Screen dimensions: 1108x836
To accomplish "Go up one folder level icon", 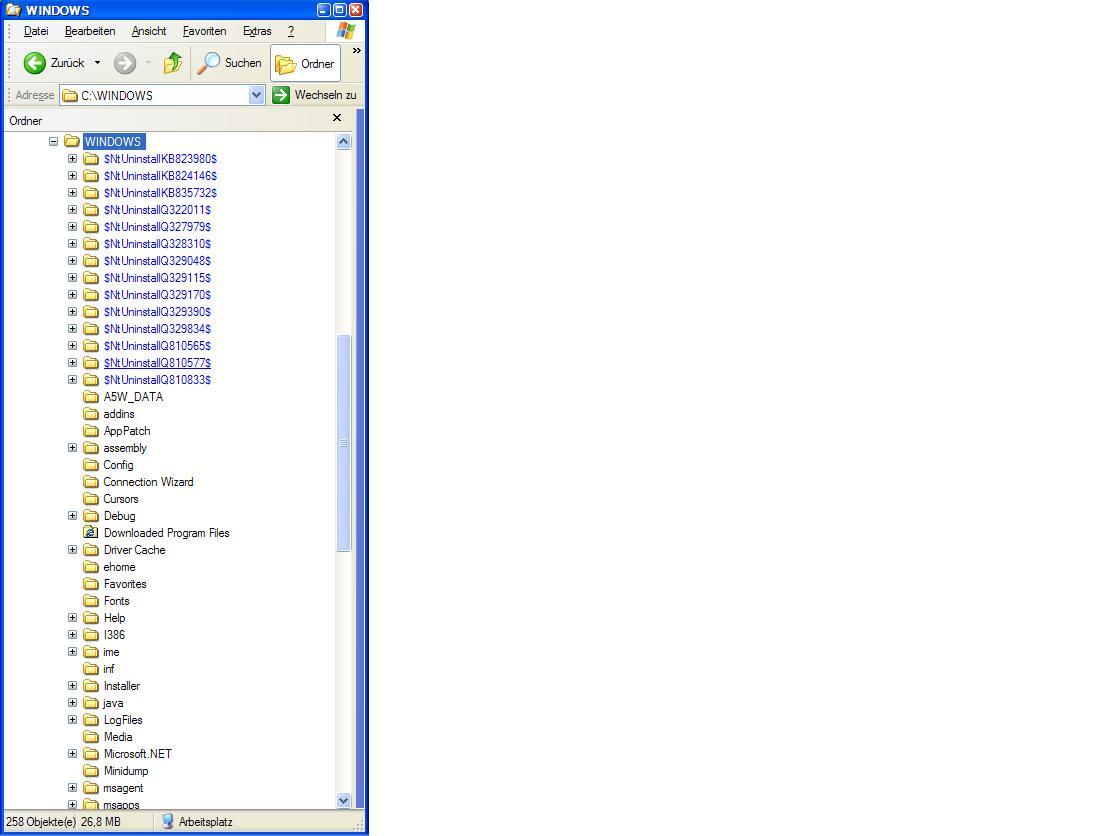I will [x=173, y=63].
